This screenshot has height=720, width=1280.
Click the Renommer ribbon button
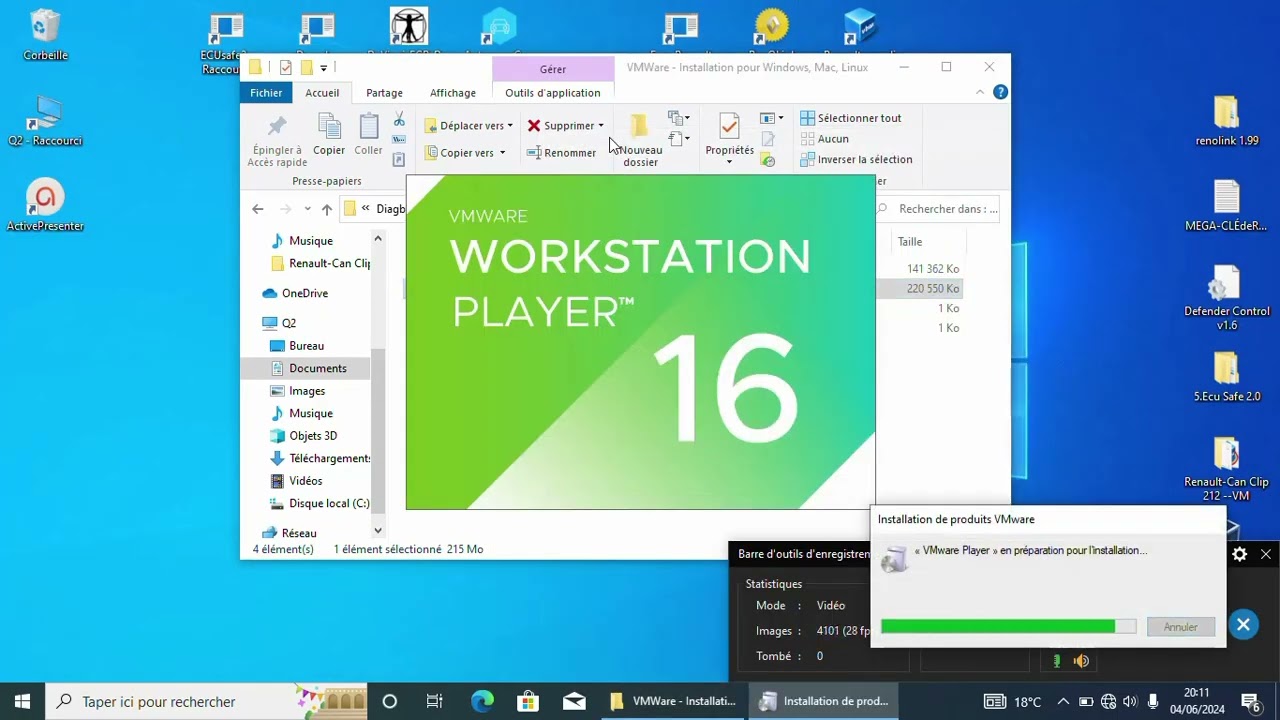click(x=561, y=153)
